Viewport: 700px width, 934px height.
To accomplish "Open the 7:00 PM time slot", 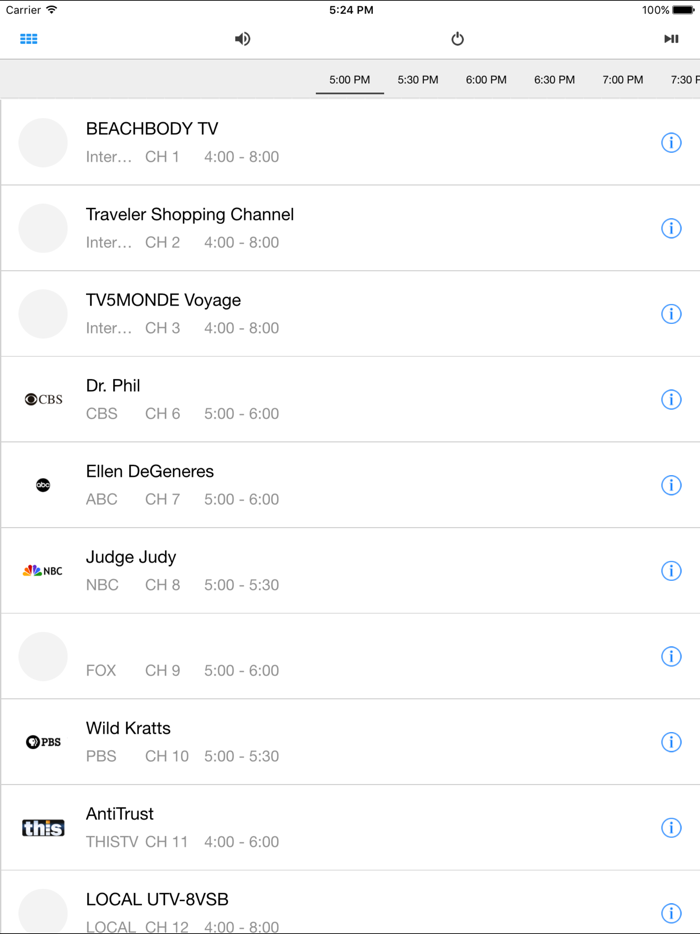I will pyautogui.click(x=622, y=79).
